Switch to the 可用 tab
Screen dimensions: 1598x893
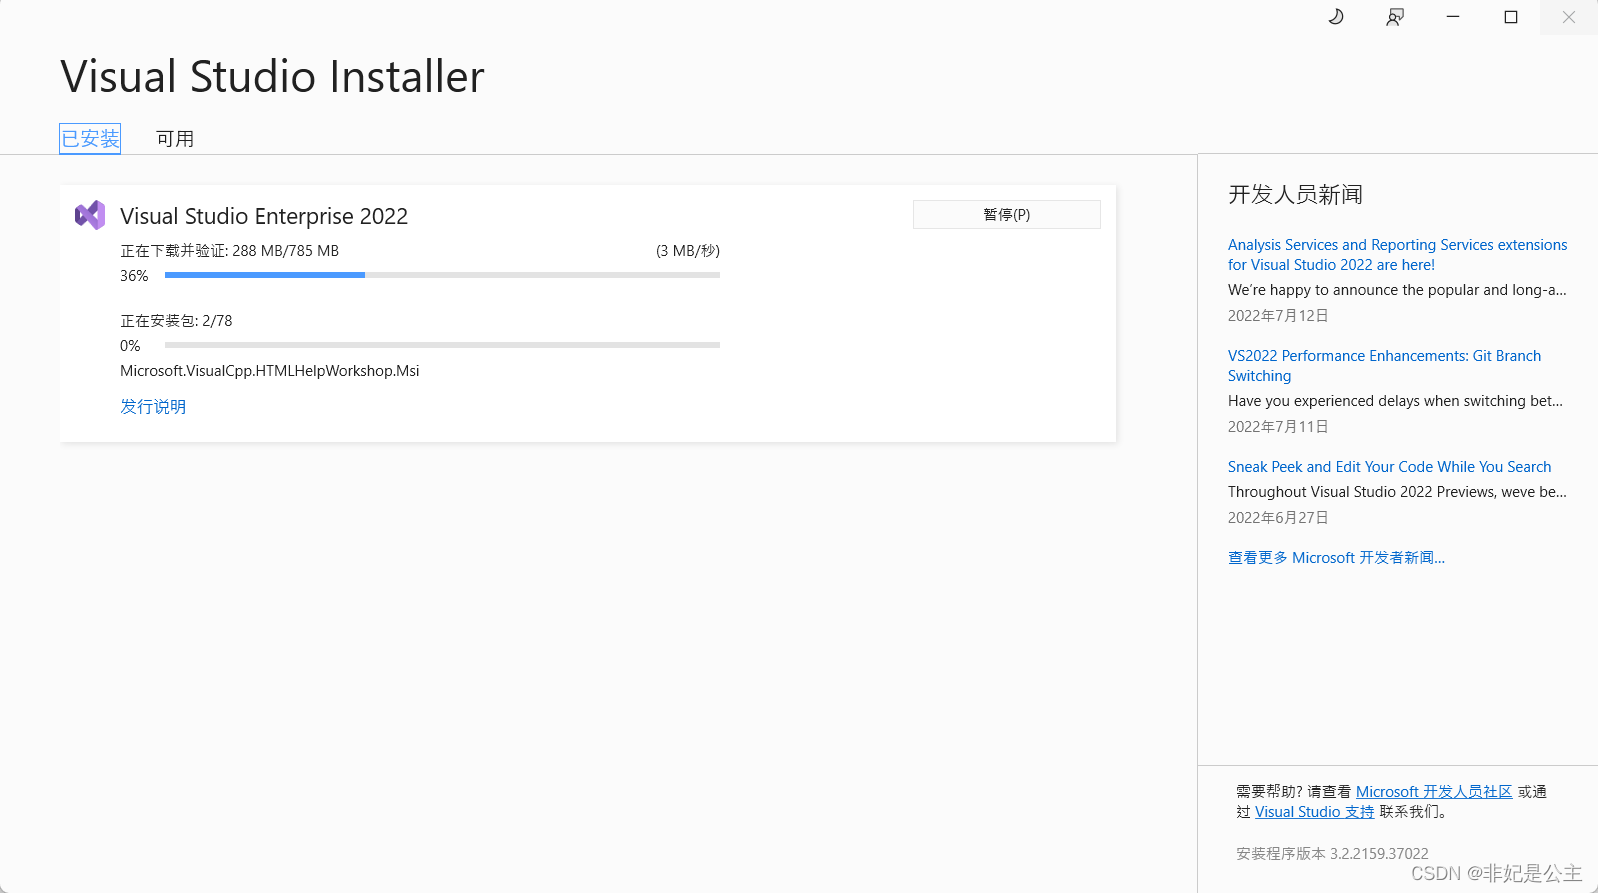pos(175,138)
